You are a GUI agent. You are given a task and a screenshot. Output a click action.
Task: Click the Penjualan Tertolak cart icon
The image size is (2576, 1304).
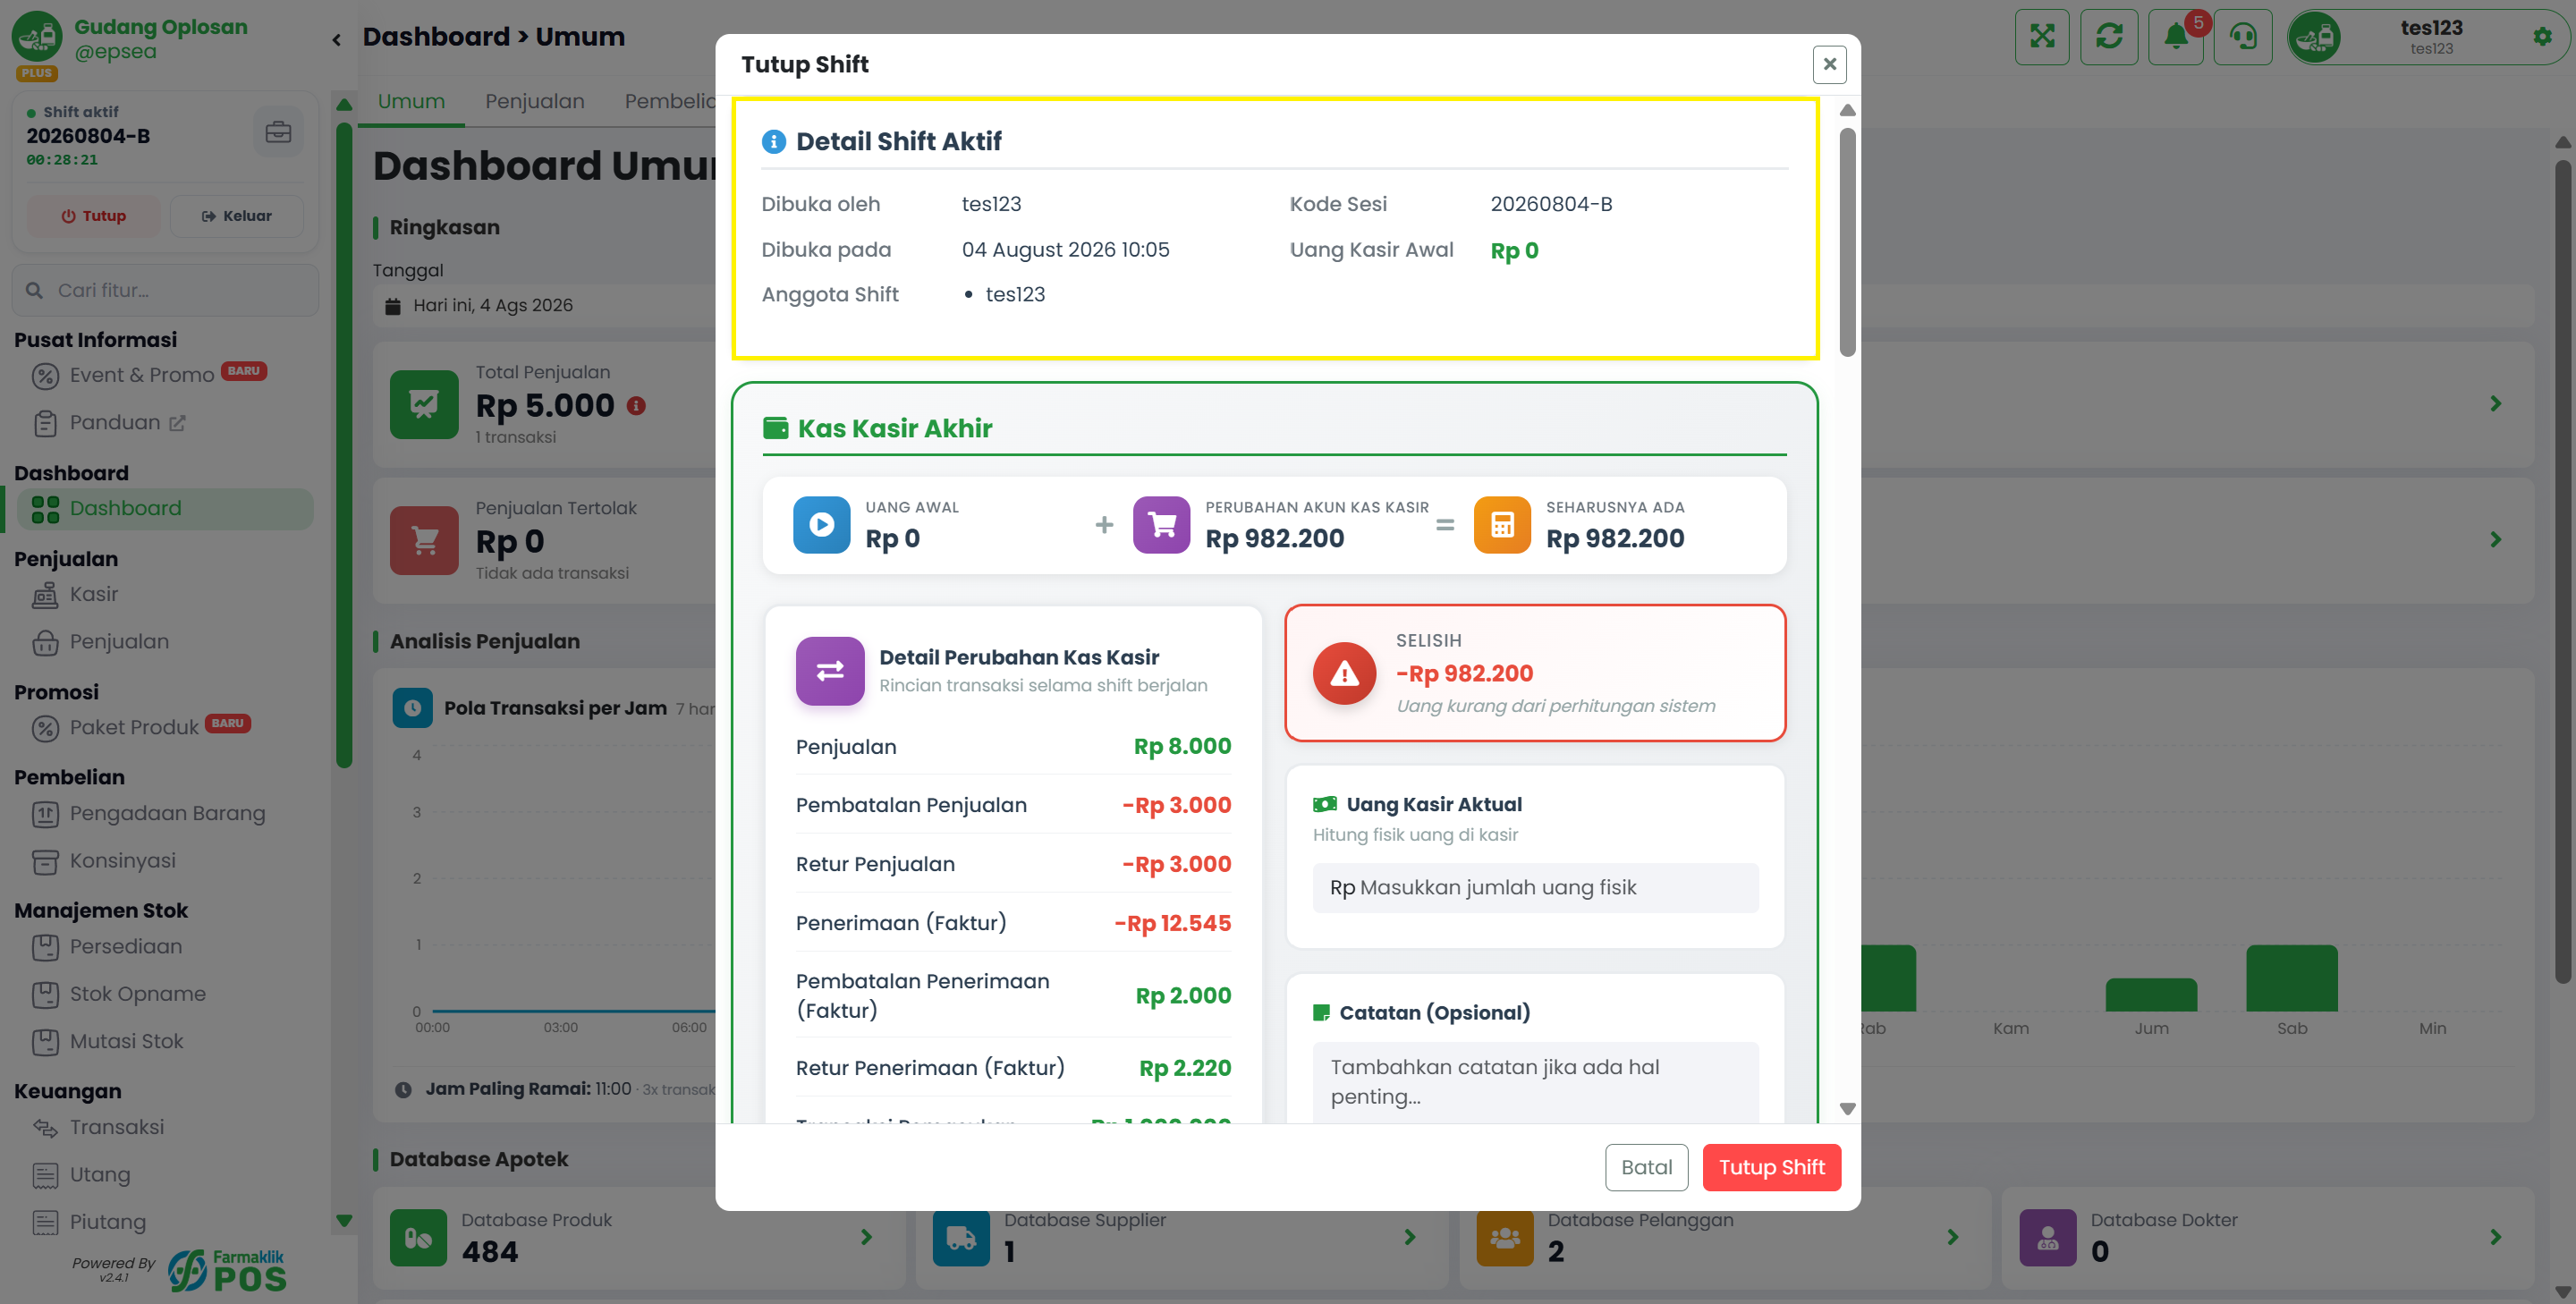click(x=424, y=540)
